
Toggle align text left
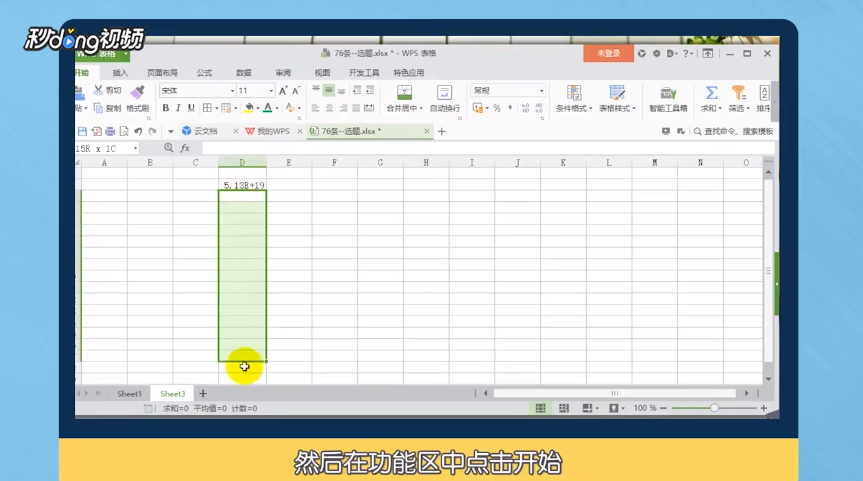(315, 108)
